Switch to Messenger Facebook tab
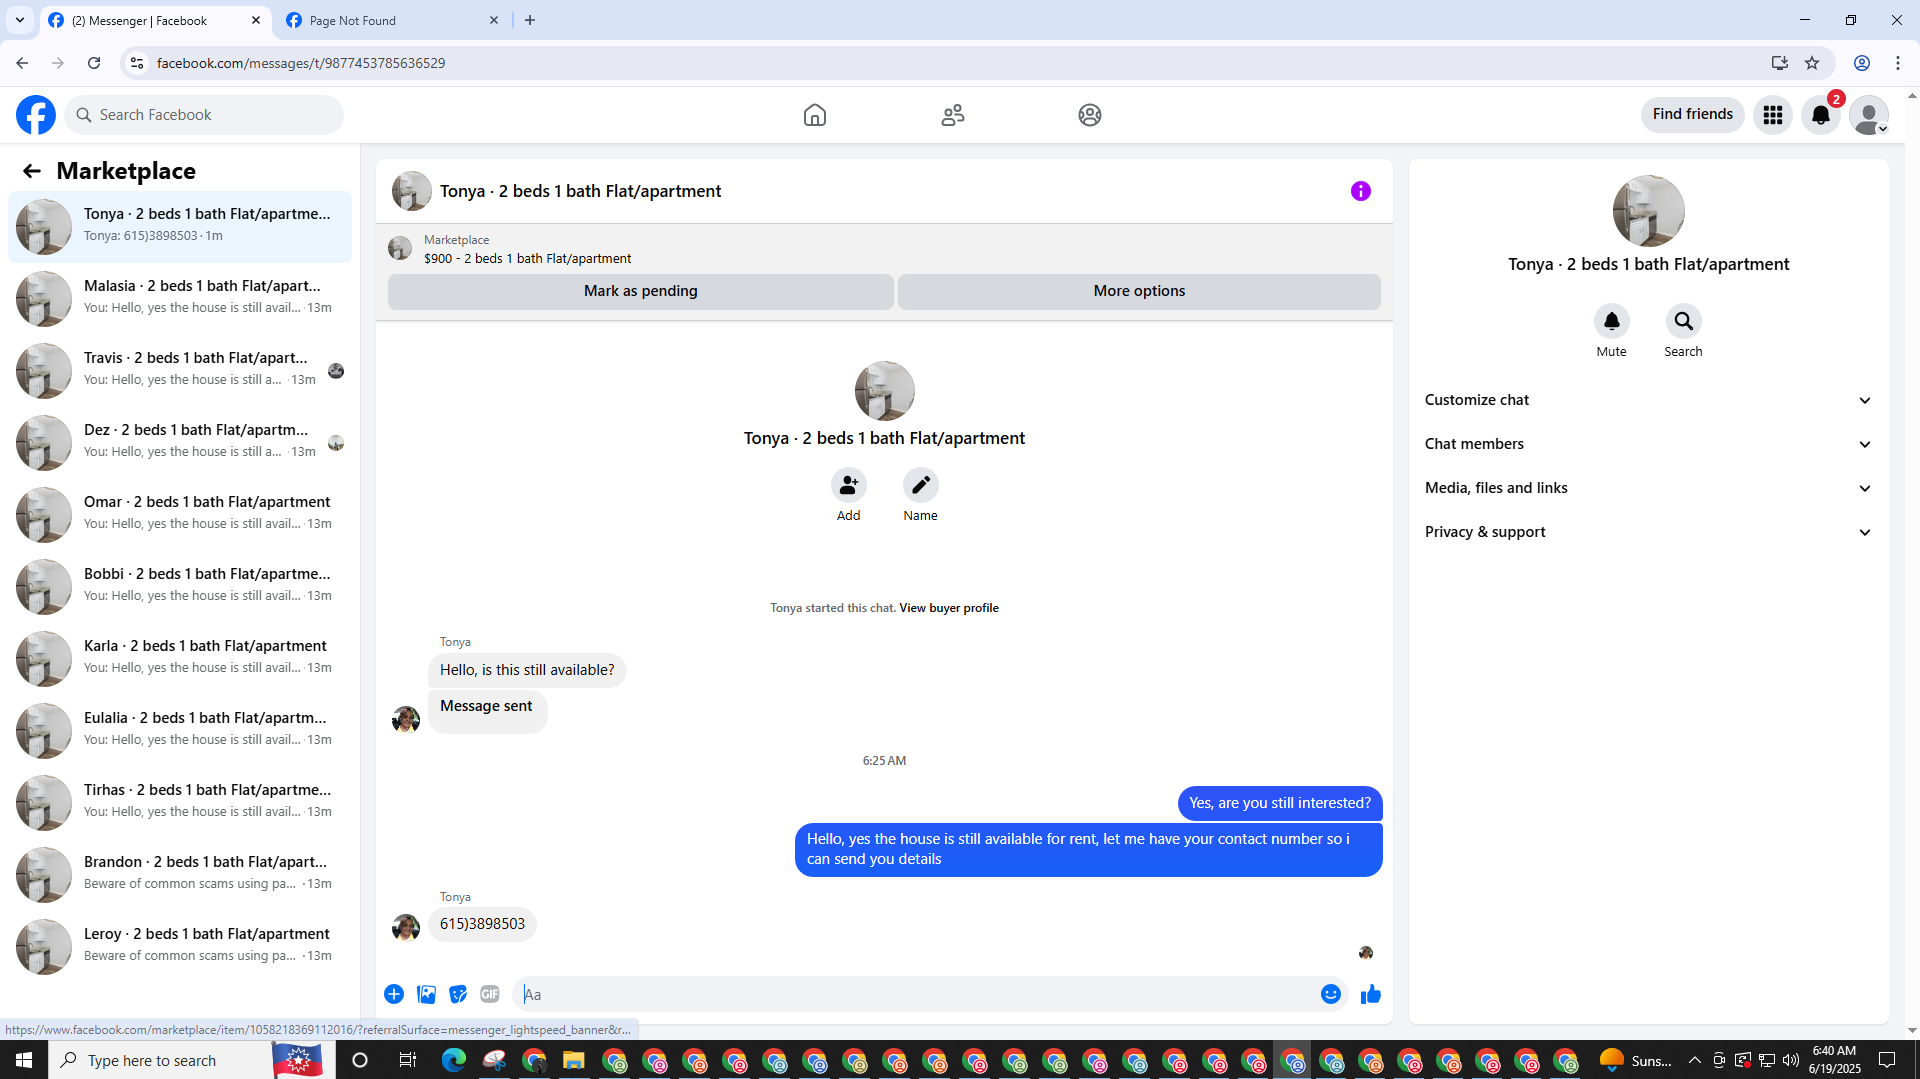The image size is (1920, 1079). pyautogui.click(x=155, y=21)
